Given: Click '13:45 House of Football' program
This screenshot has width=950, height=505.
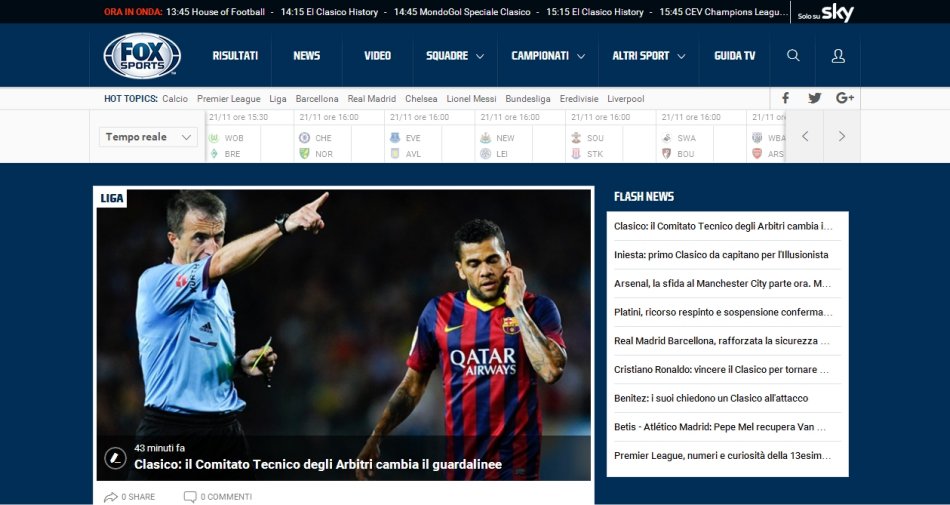Looking at the screenshot, I should (x=215, y=12).
